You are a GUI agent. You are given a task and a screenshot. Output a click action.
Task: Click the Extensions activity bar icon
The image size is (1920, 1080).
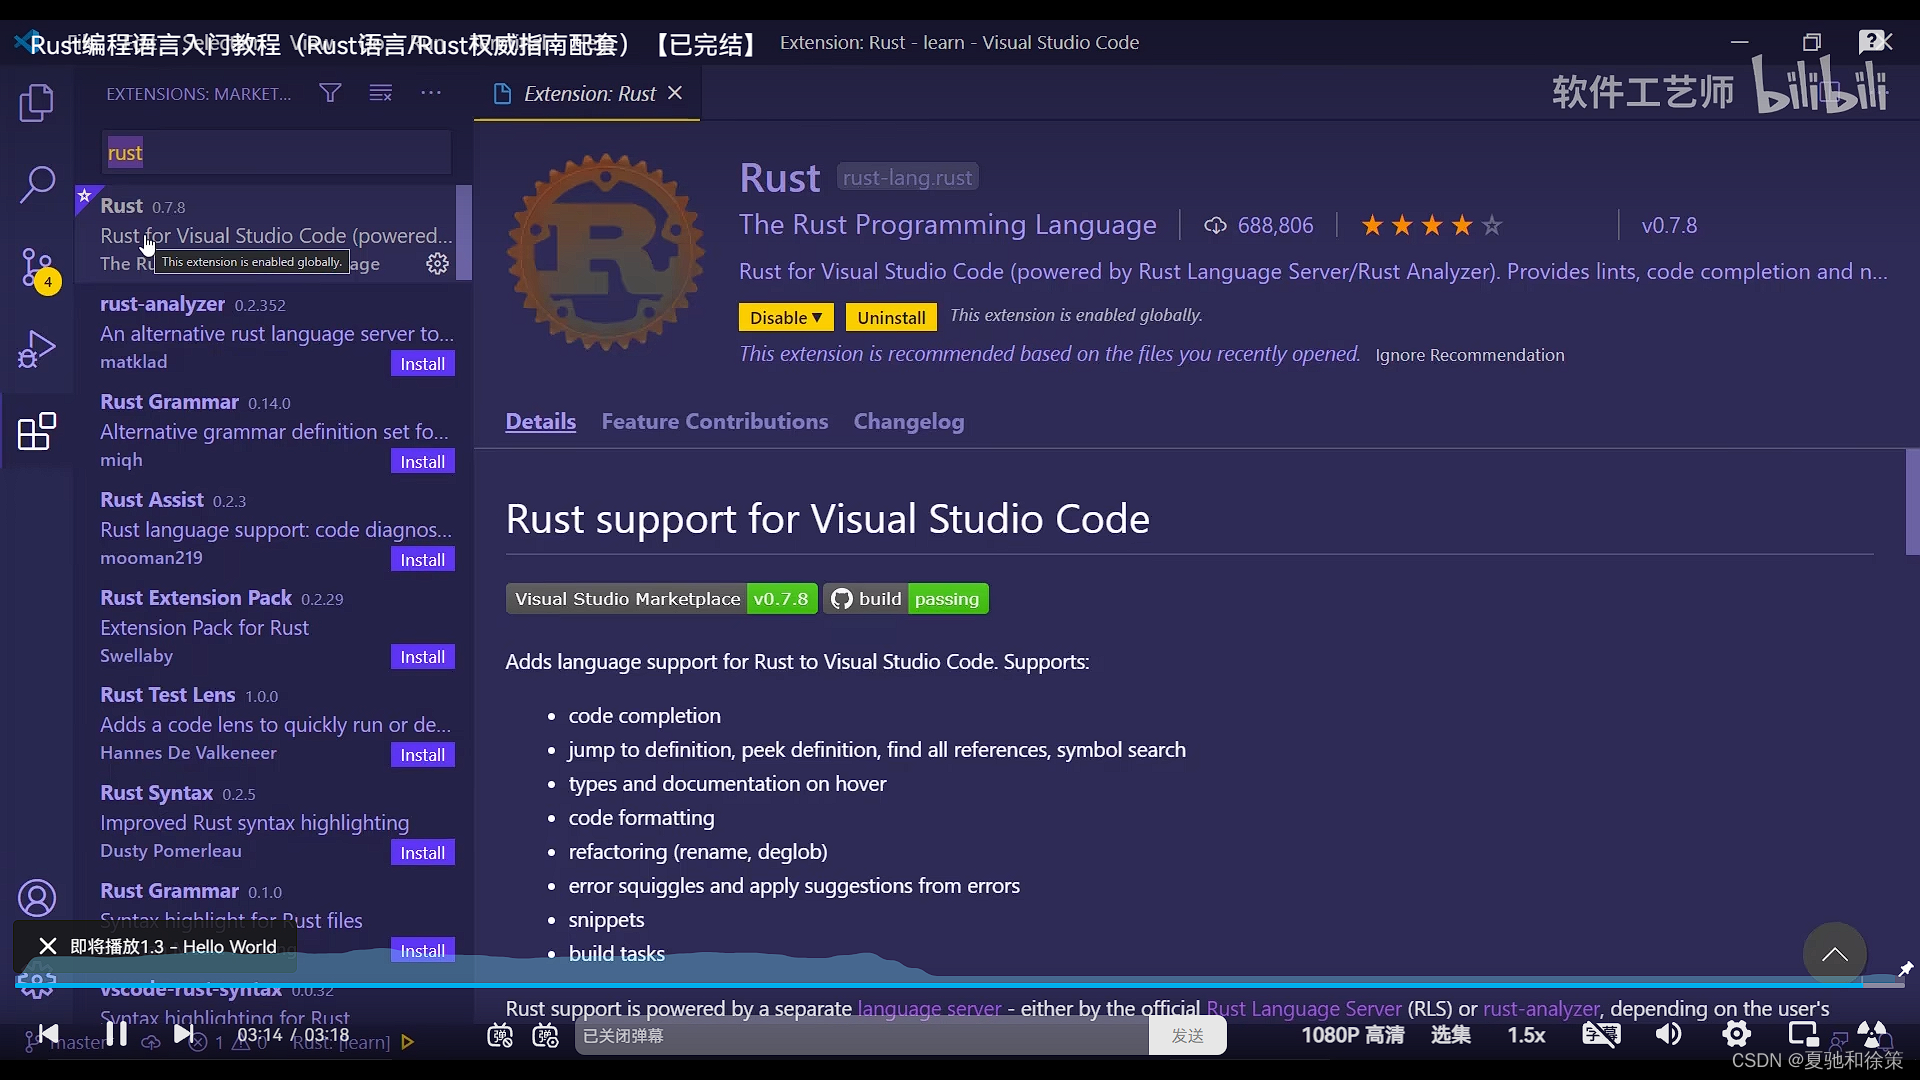point(37,432)
